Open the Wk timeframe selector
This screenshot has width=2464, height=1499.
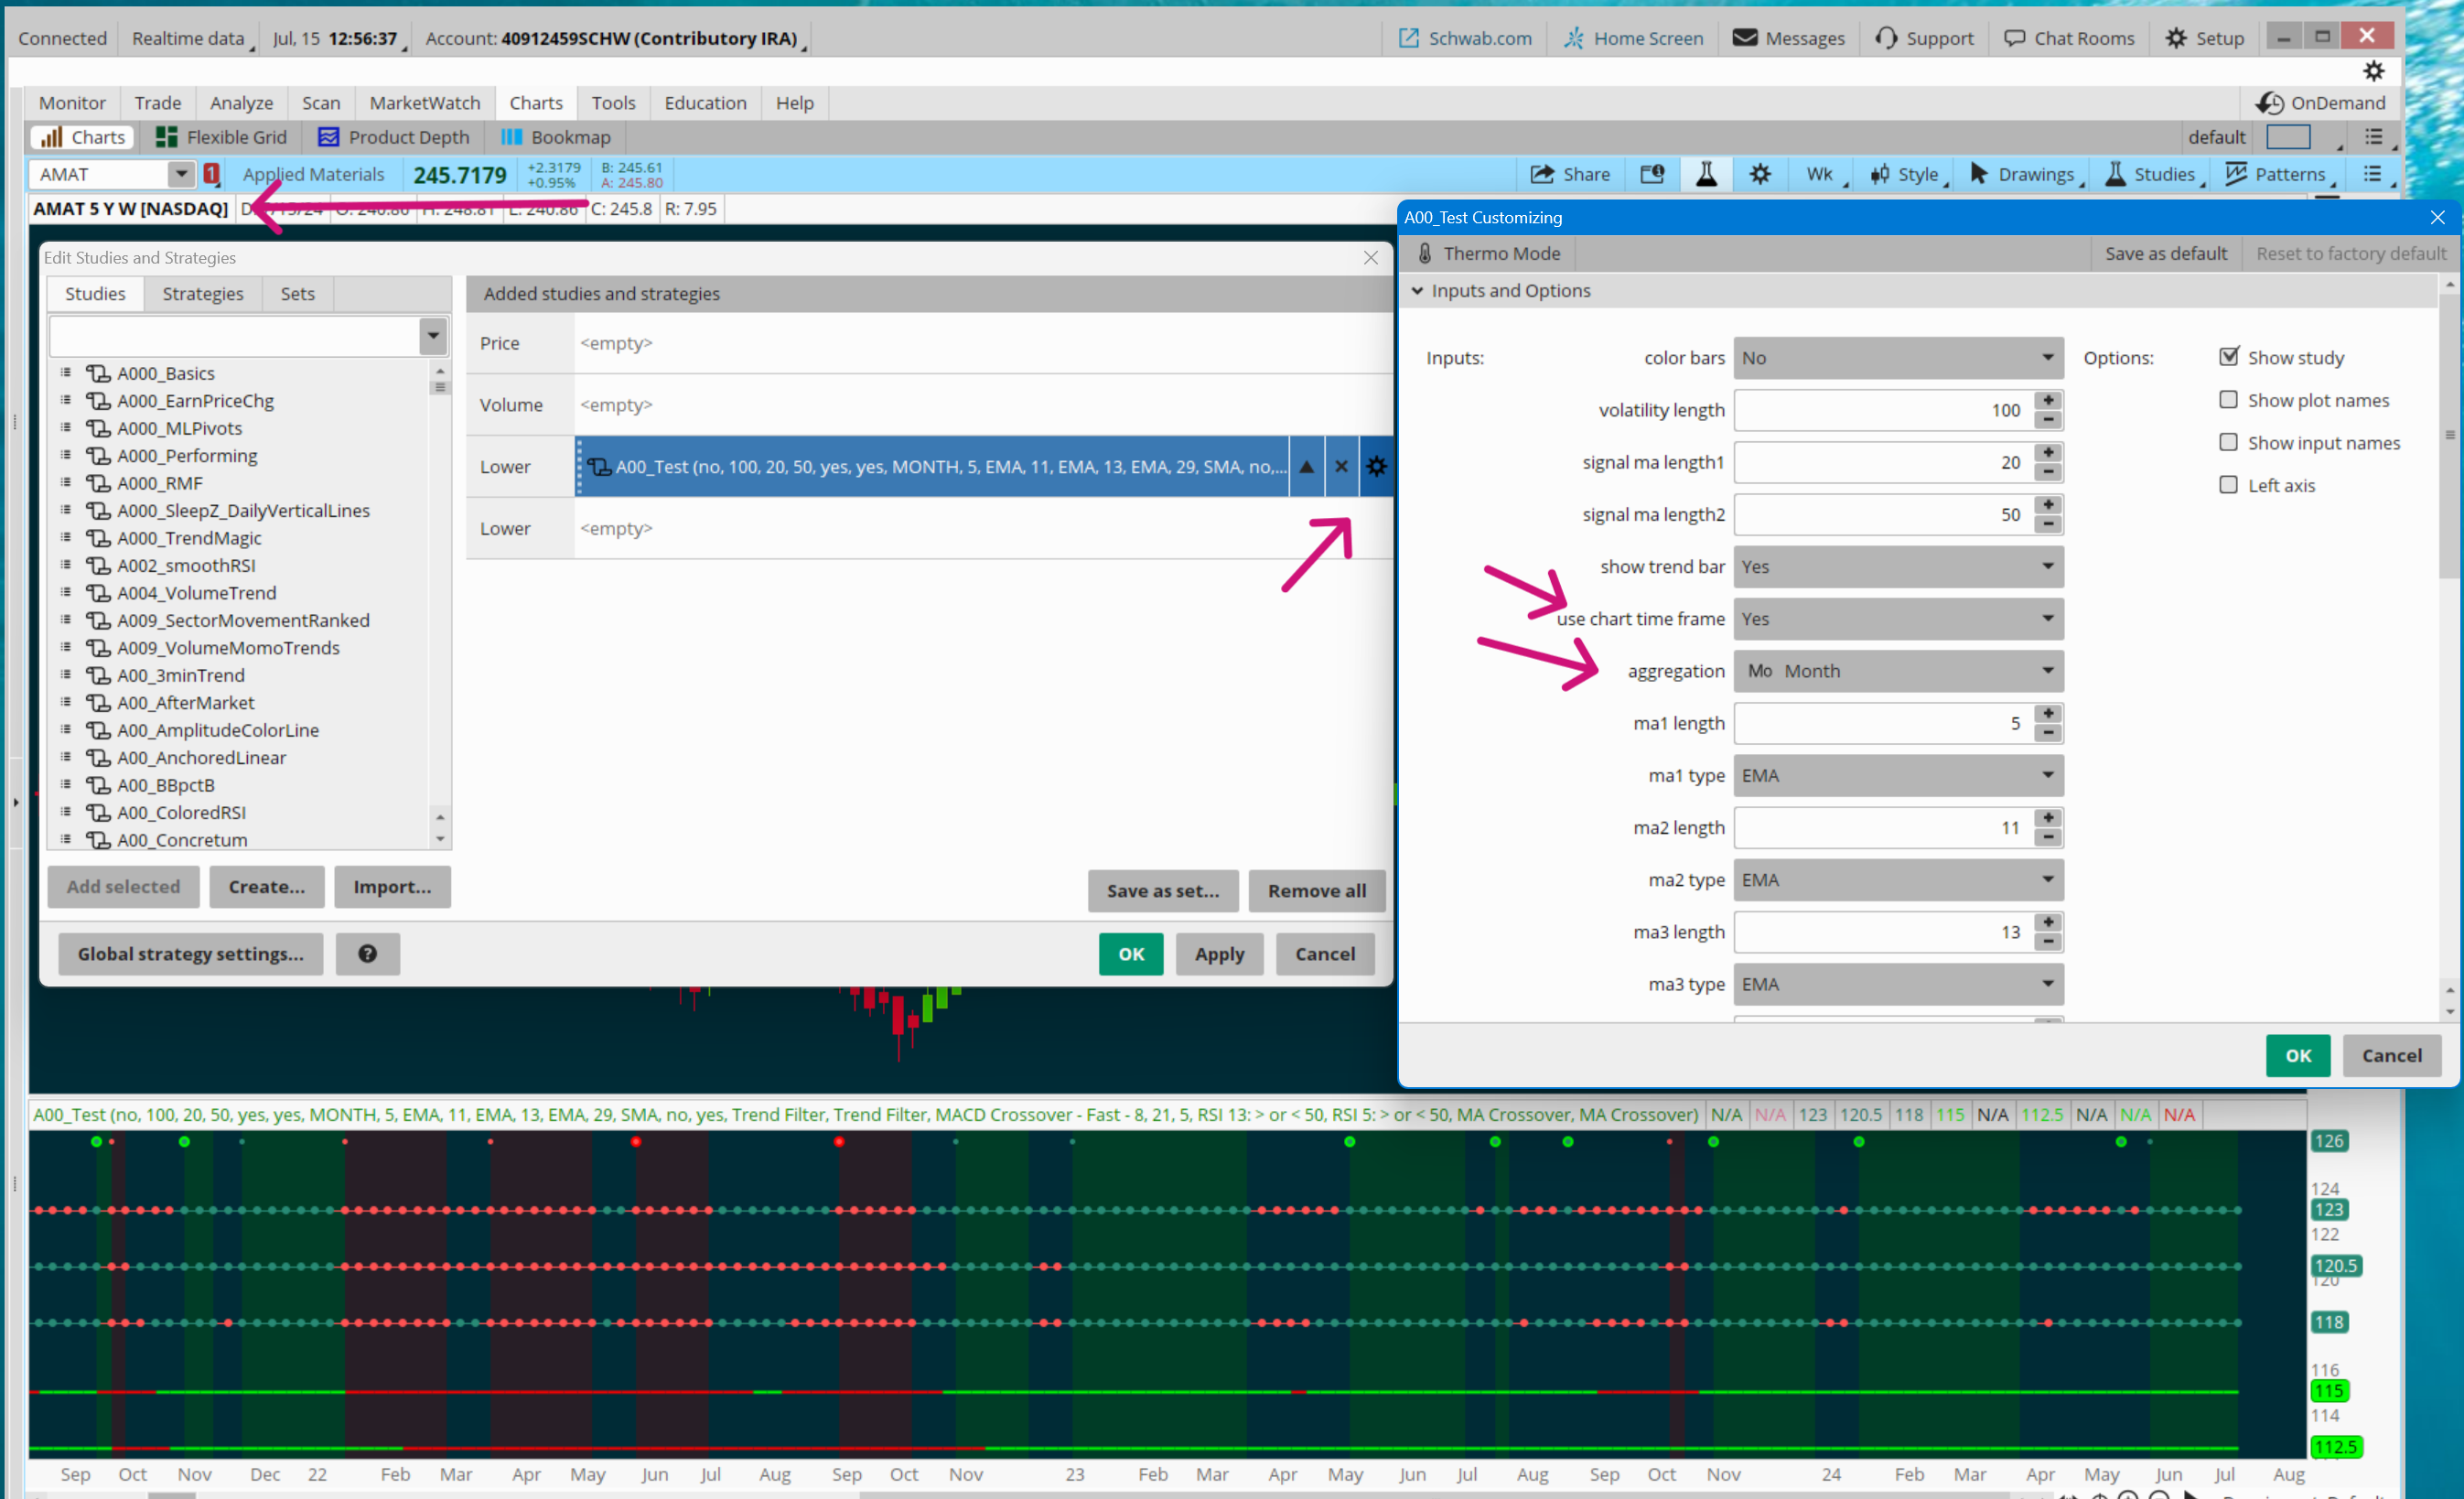point(1824,174)
